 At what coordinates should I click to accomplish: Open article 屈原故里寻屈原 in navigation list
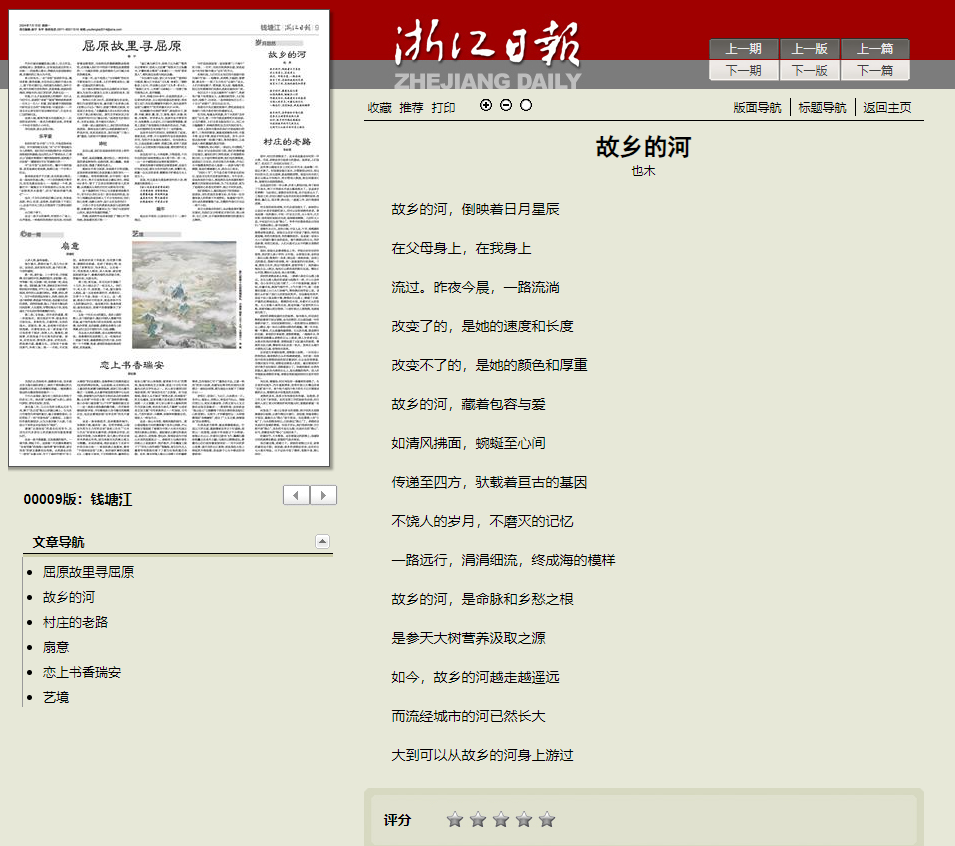[88, 572]
